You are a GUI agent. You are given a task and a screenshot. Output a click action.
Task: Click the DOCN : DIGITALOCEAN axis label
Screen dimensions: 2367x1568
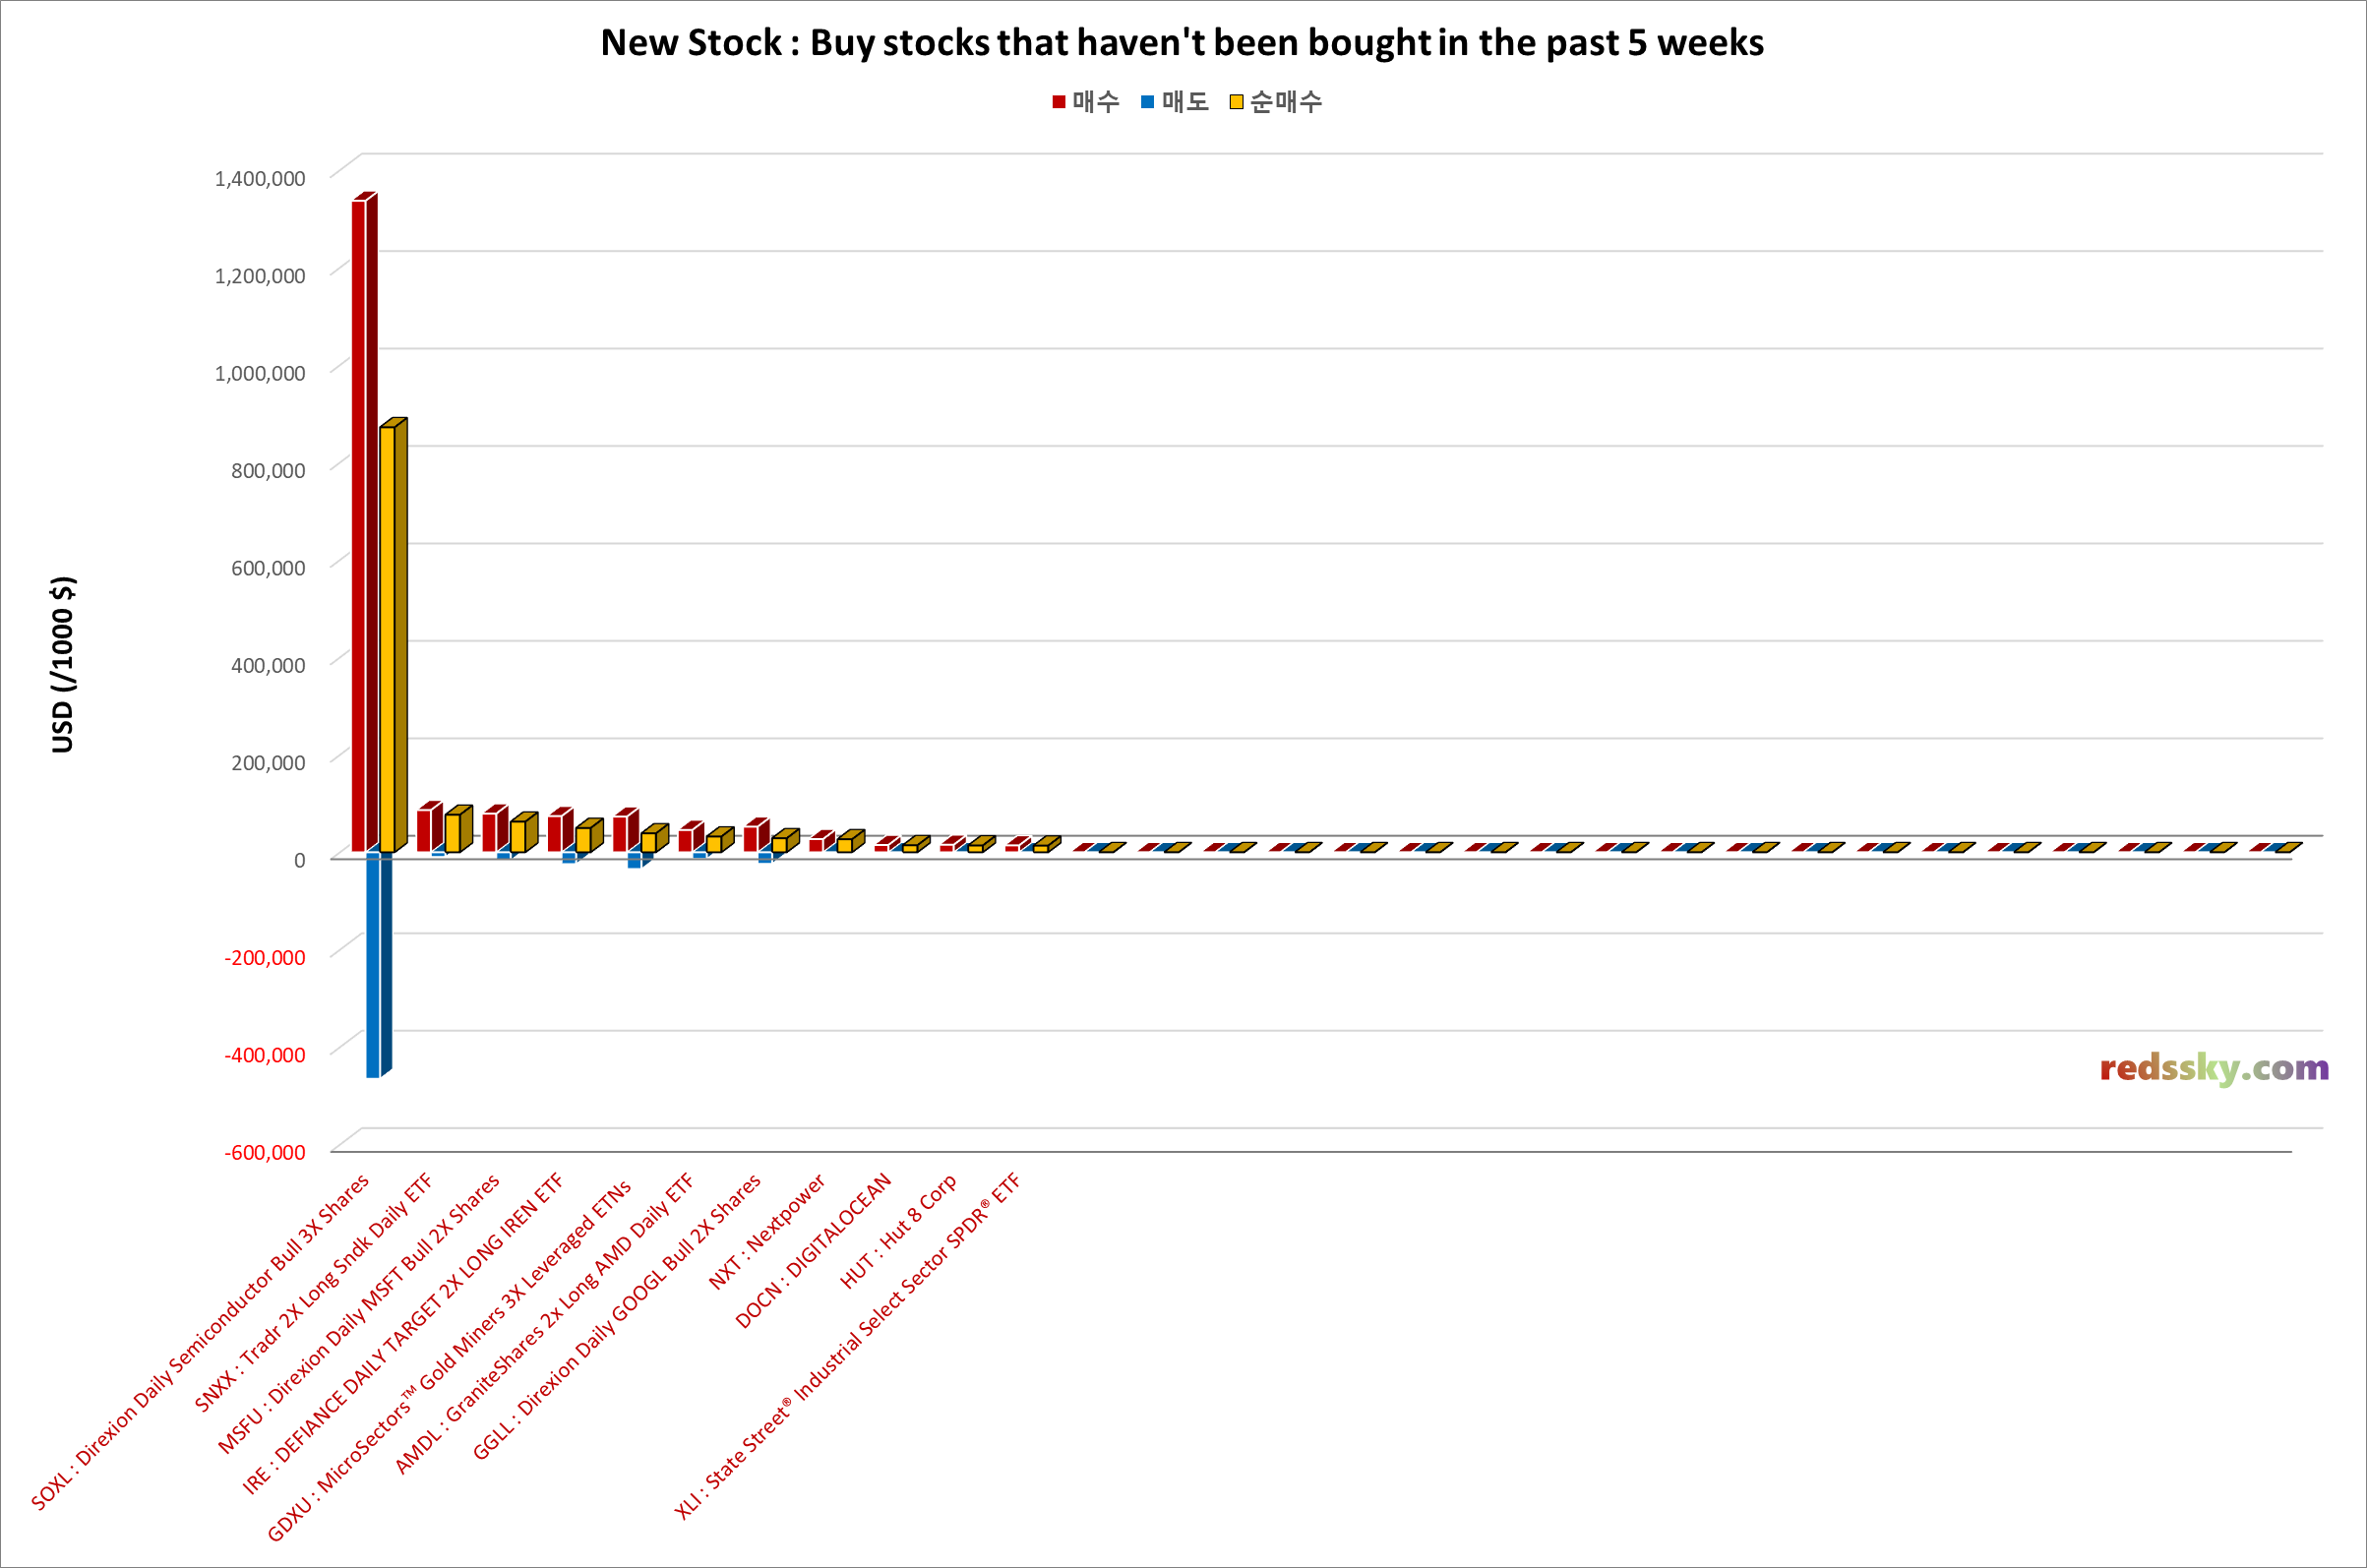point(813,1250)
